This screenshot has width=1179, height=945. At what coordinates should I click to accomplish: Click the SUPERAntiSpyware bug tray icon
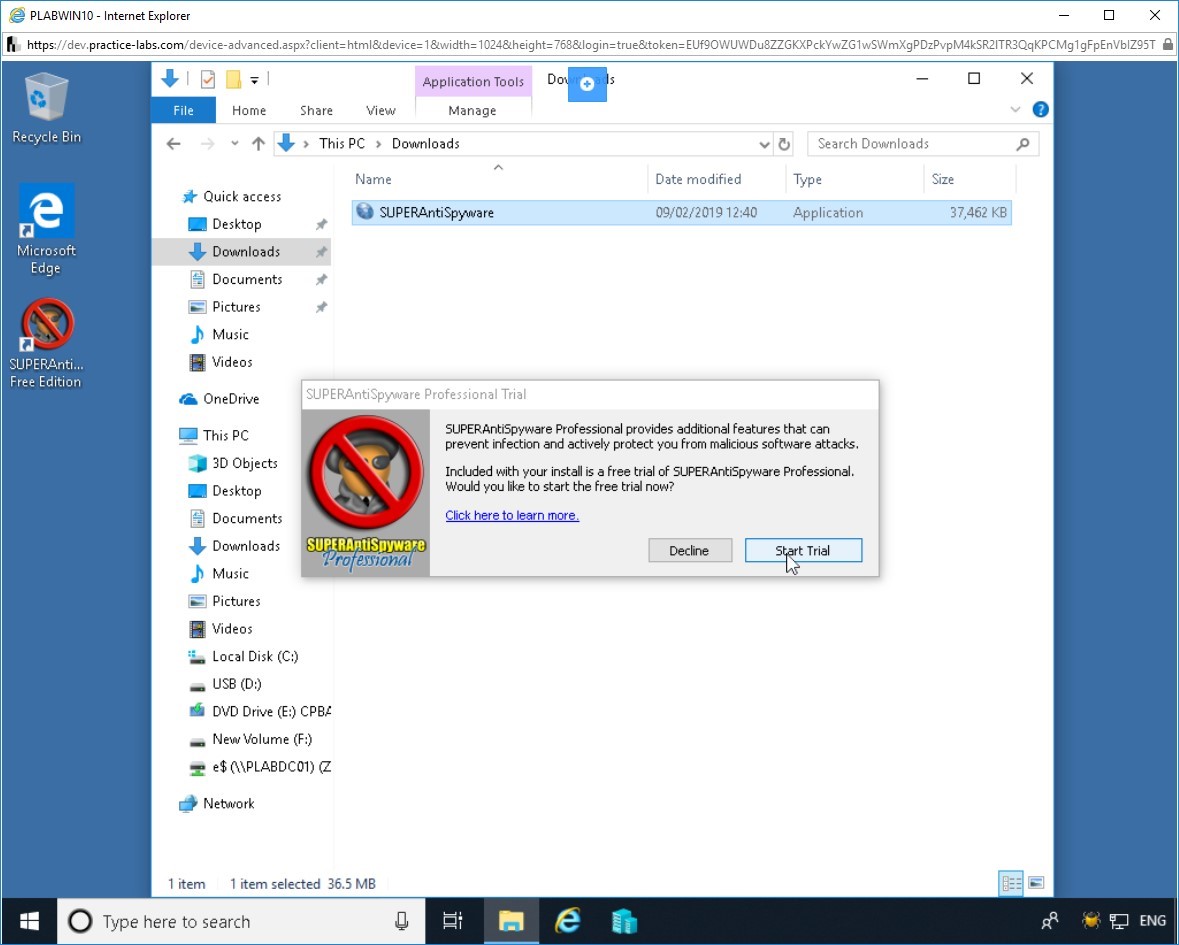[1090, 921]
